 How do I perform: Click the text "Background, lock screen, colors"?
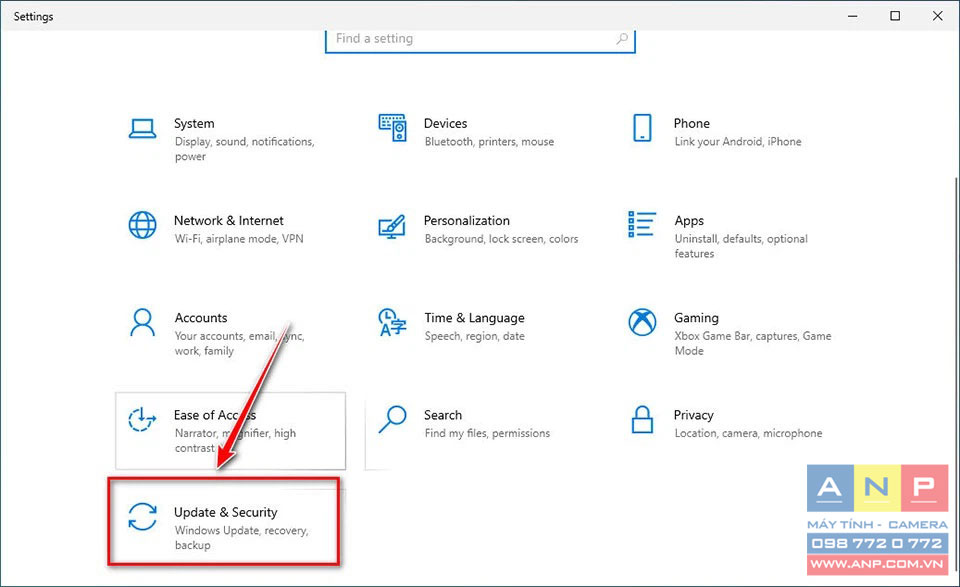click(501, 239)
